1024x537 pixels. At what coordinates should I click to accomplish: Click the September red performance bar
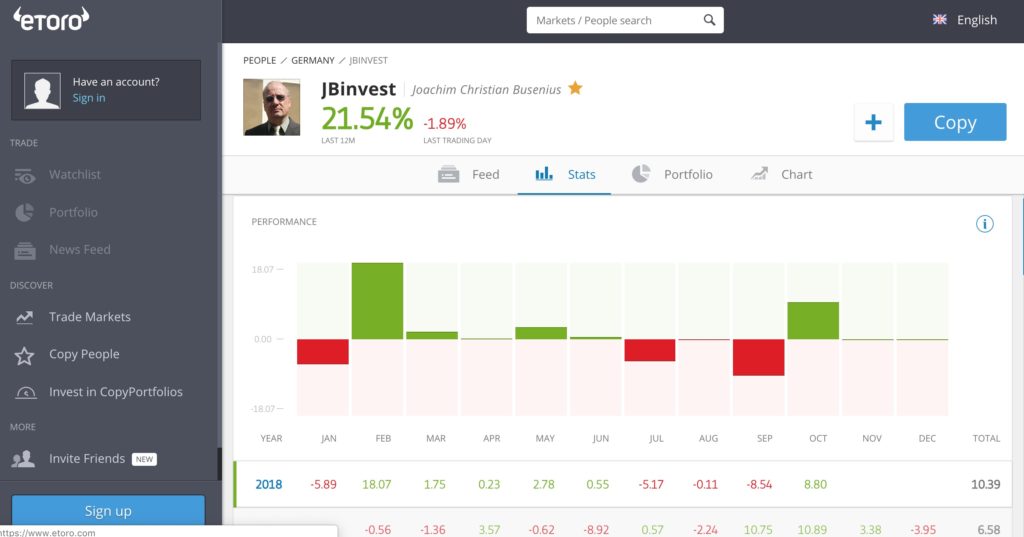point(758,357)
